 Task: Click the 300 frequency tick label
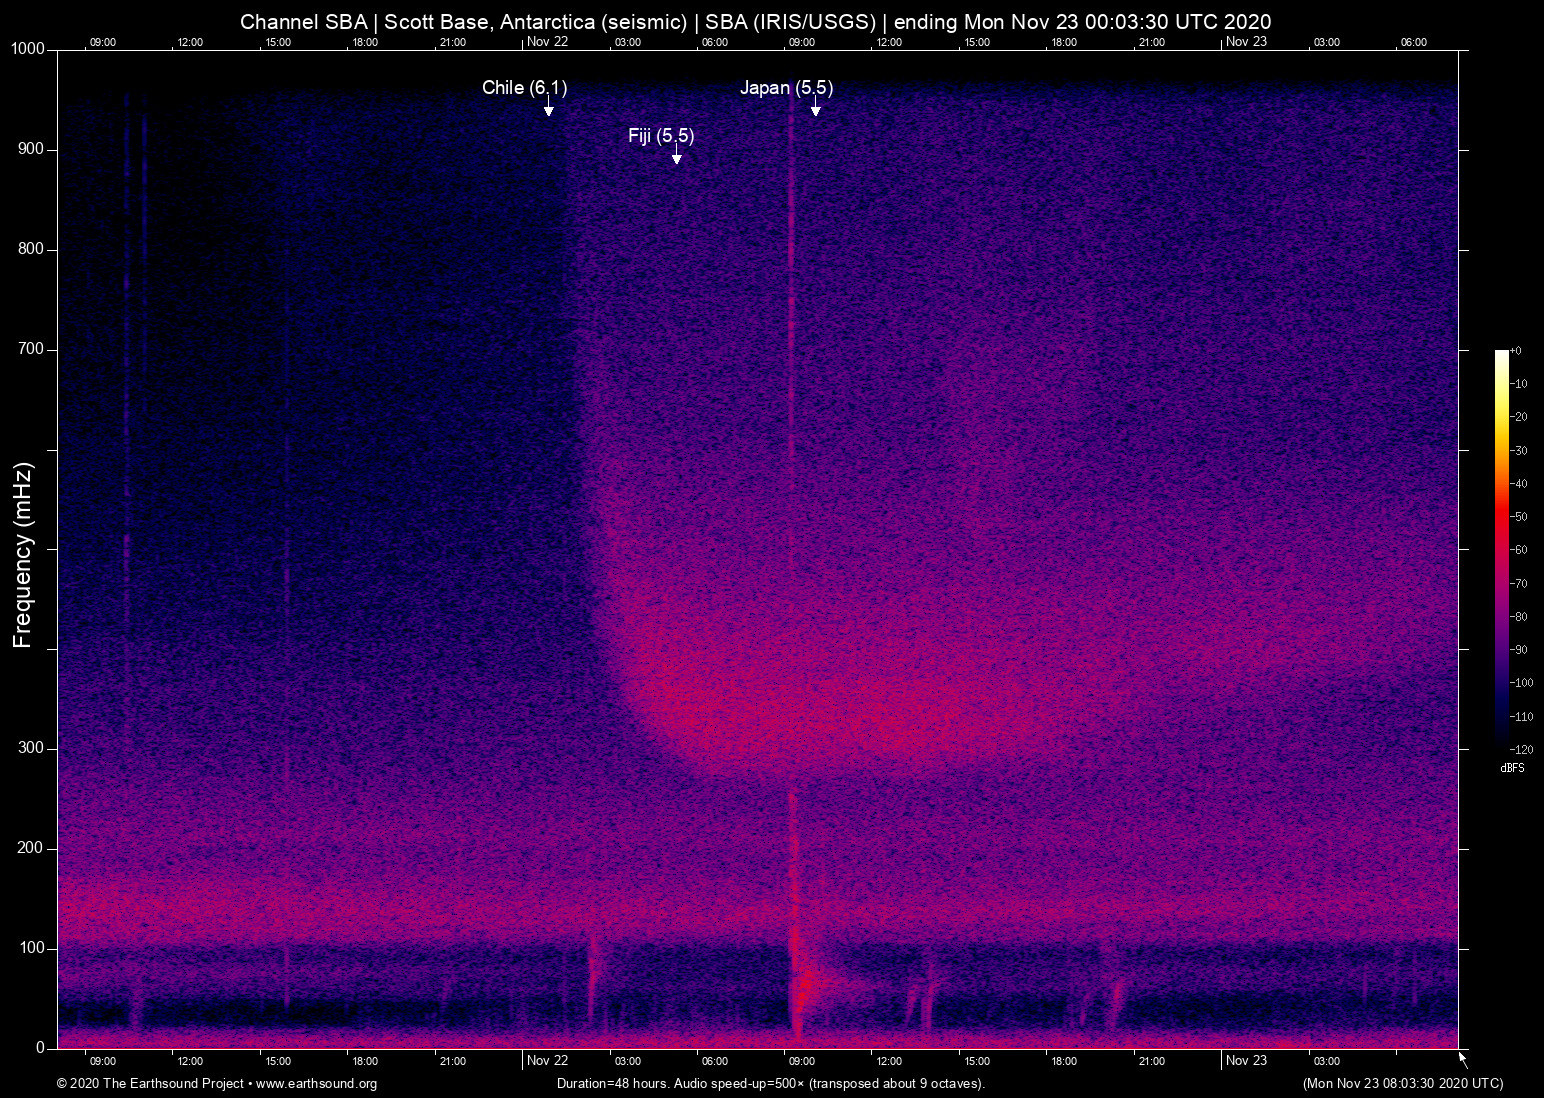point(32,748)
